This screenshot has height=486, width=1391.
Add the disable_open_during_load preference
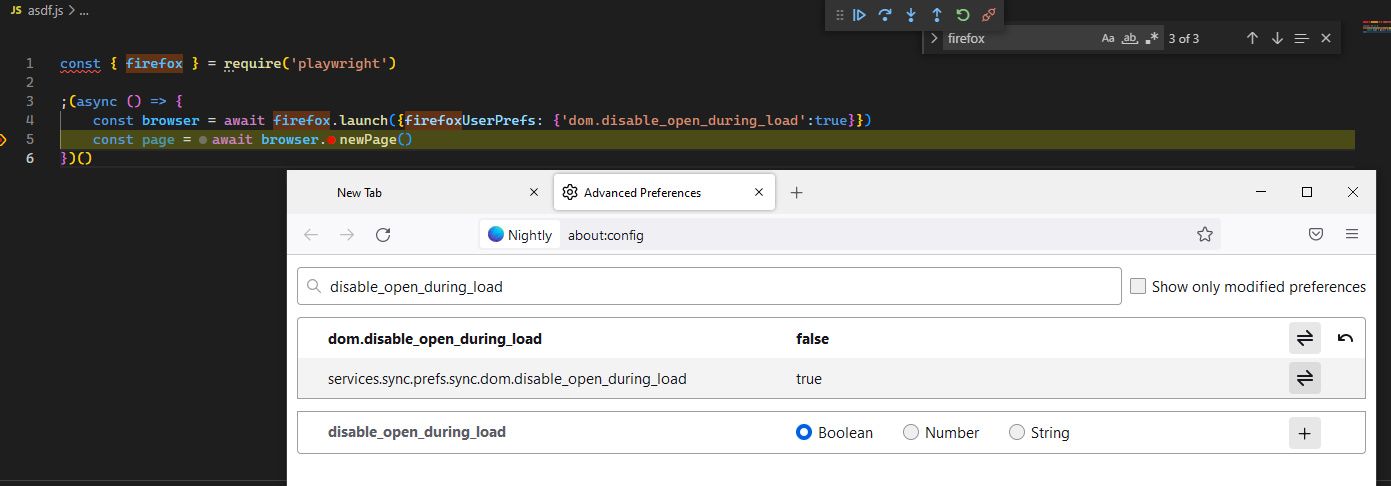[1305, 433]
